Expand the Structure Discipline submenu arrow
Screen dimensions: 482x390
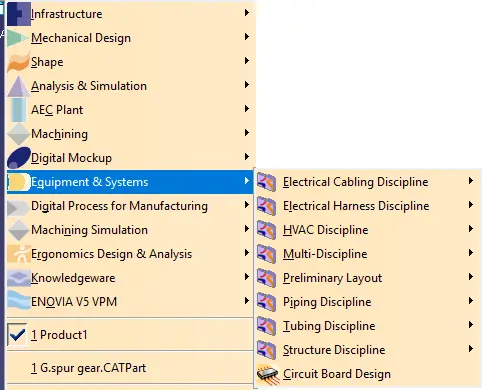[x=471, y=349]
